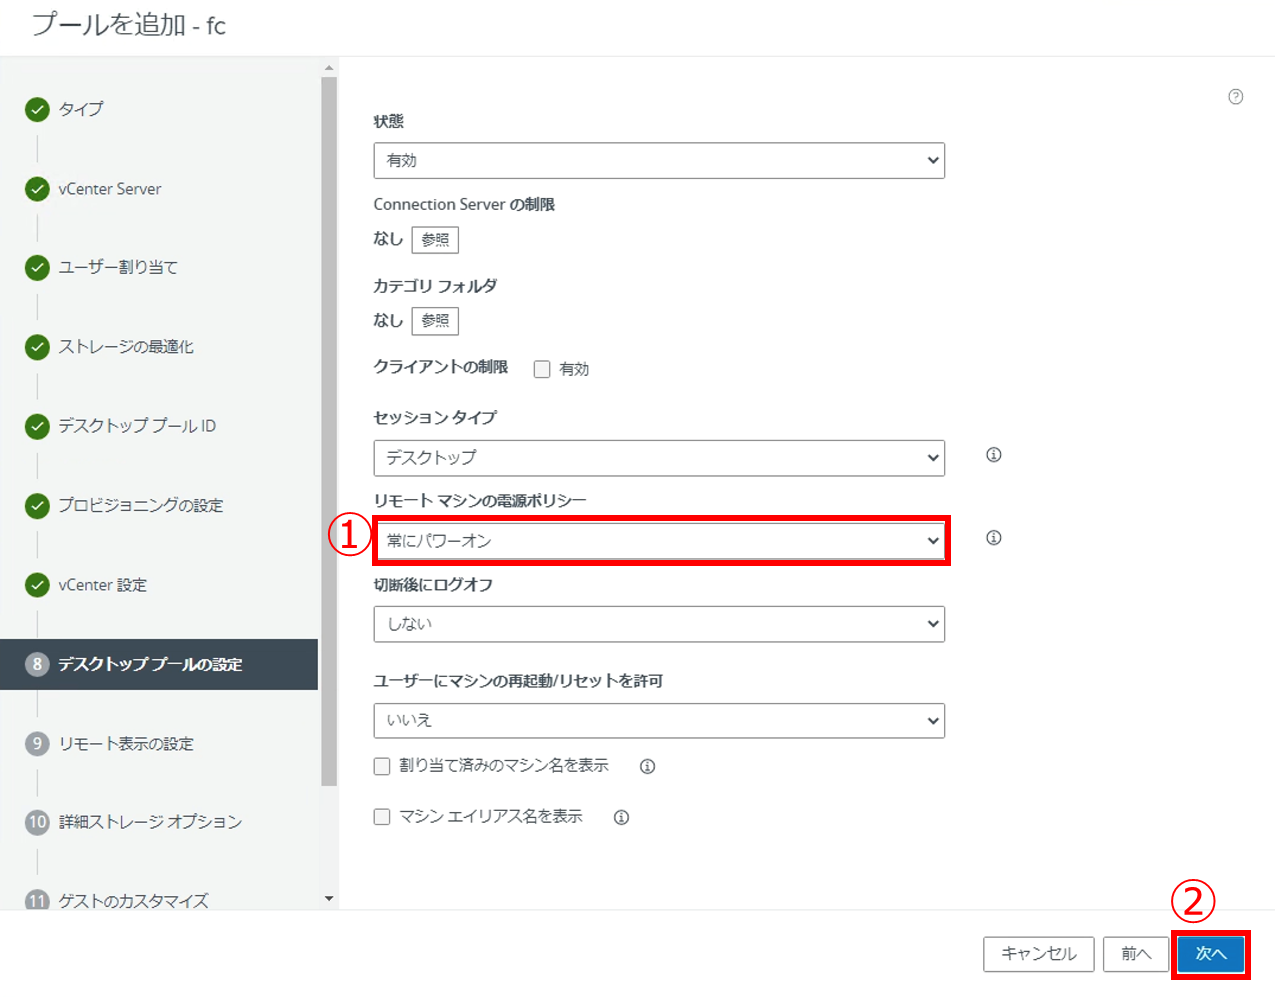
Task: Select プロビジョニングの設定 step in sidebar
Action: coord(140,506)
